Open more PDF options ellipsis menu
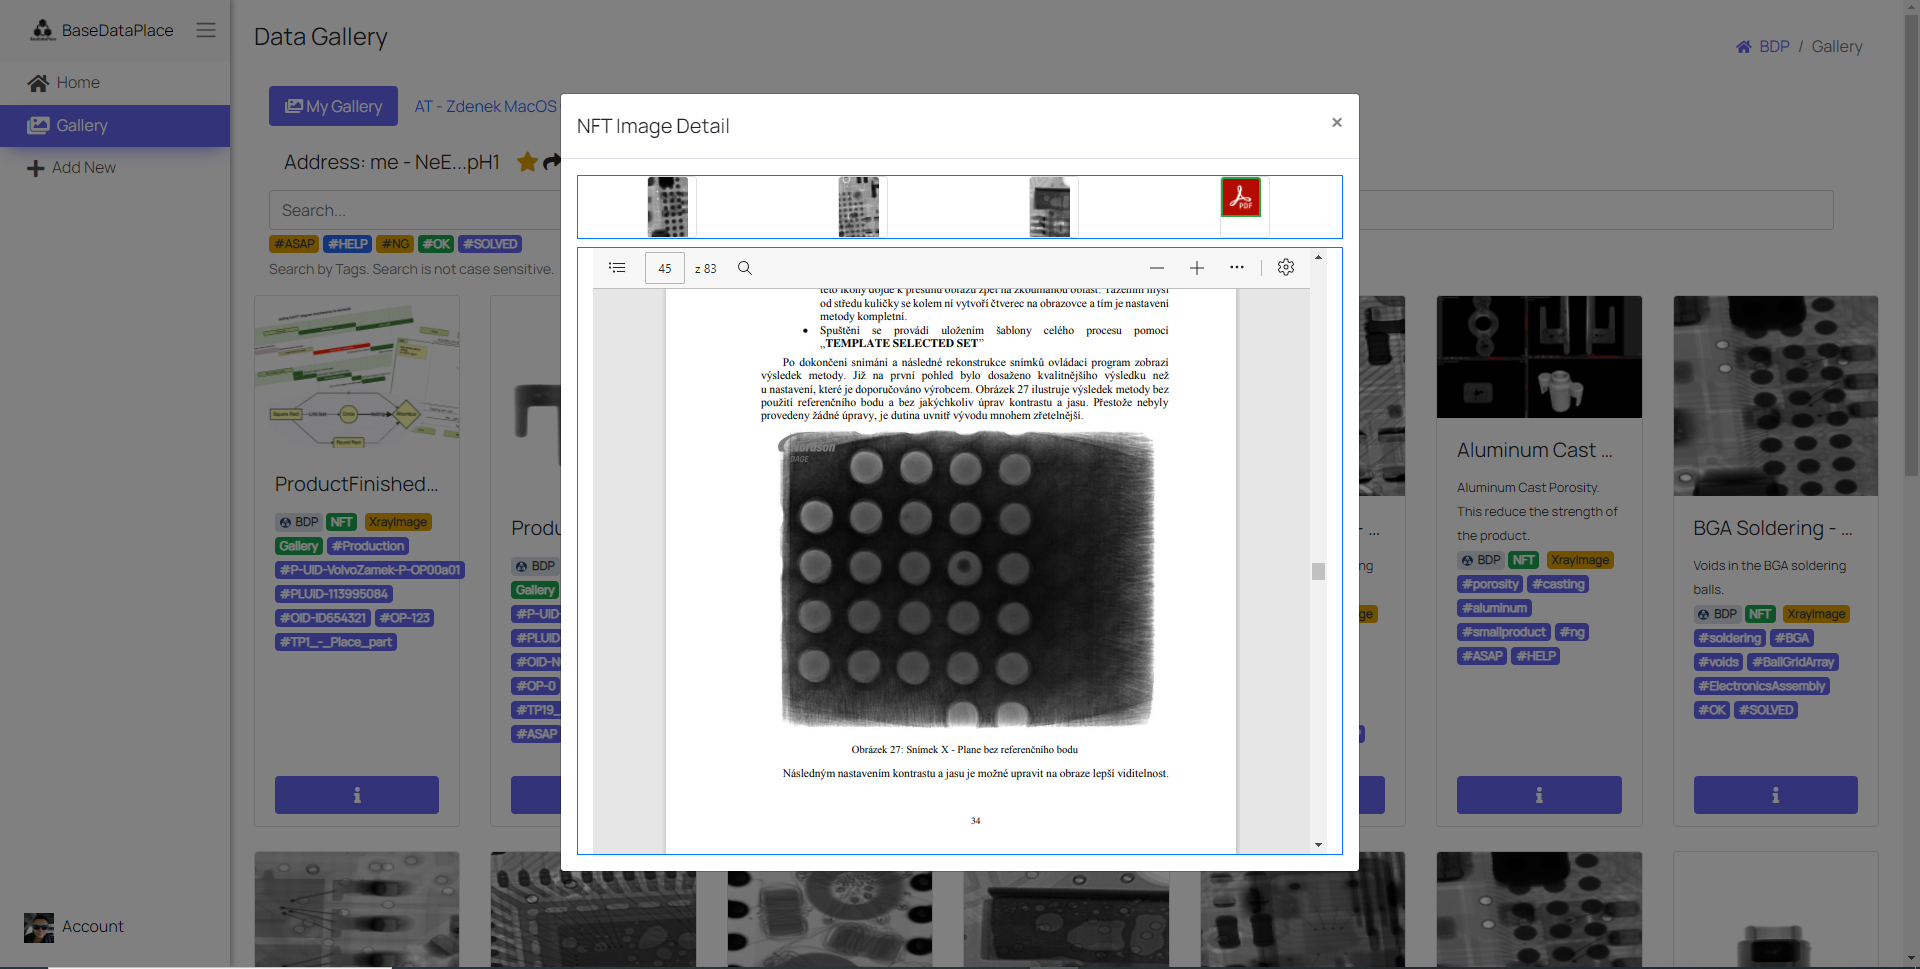Viewport: 1920px width, 969px height. (1237, 268)
